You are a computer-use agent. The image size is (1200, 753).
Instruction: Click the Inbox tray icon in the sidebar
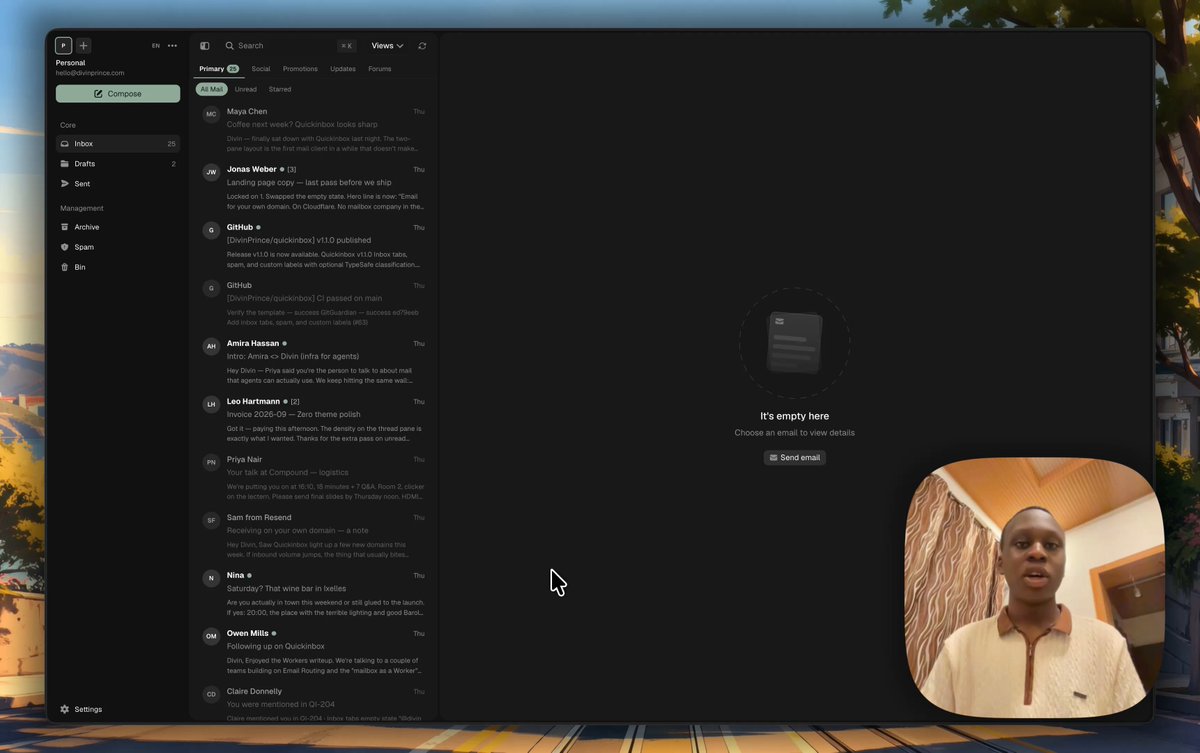coord(65,144)
